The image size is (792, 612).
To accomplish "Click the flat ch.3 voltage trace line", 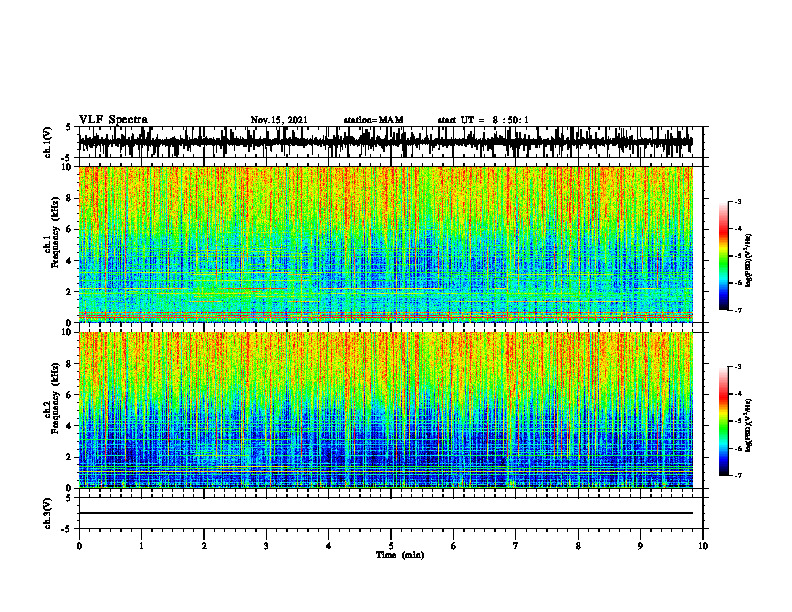I will [x=386, y=513].
